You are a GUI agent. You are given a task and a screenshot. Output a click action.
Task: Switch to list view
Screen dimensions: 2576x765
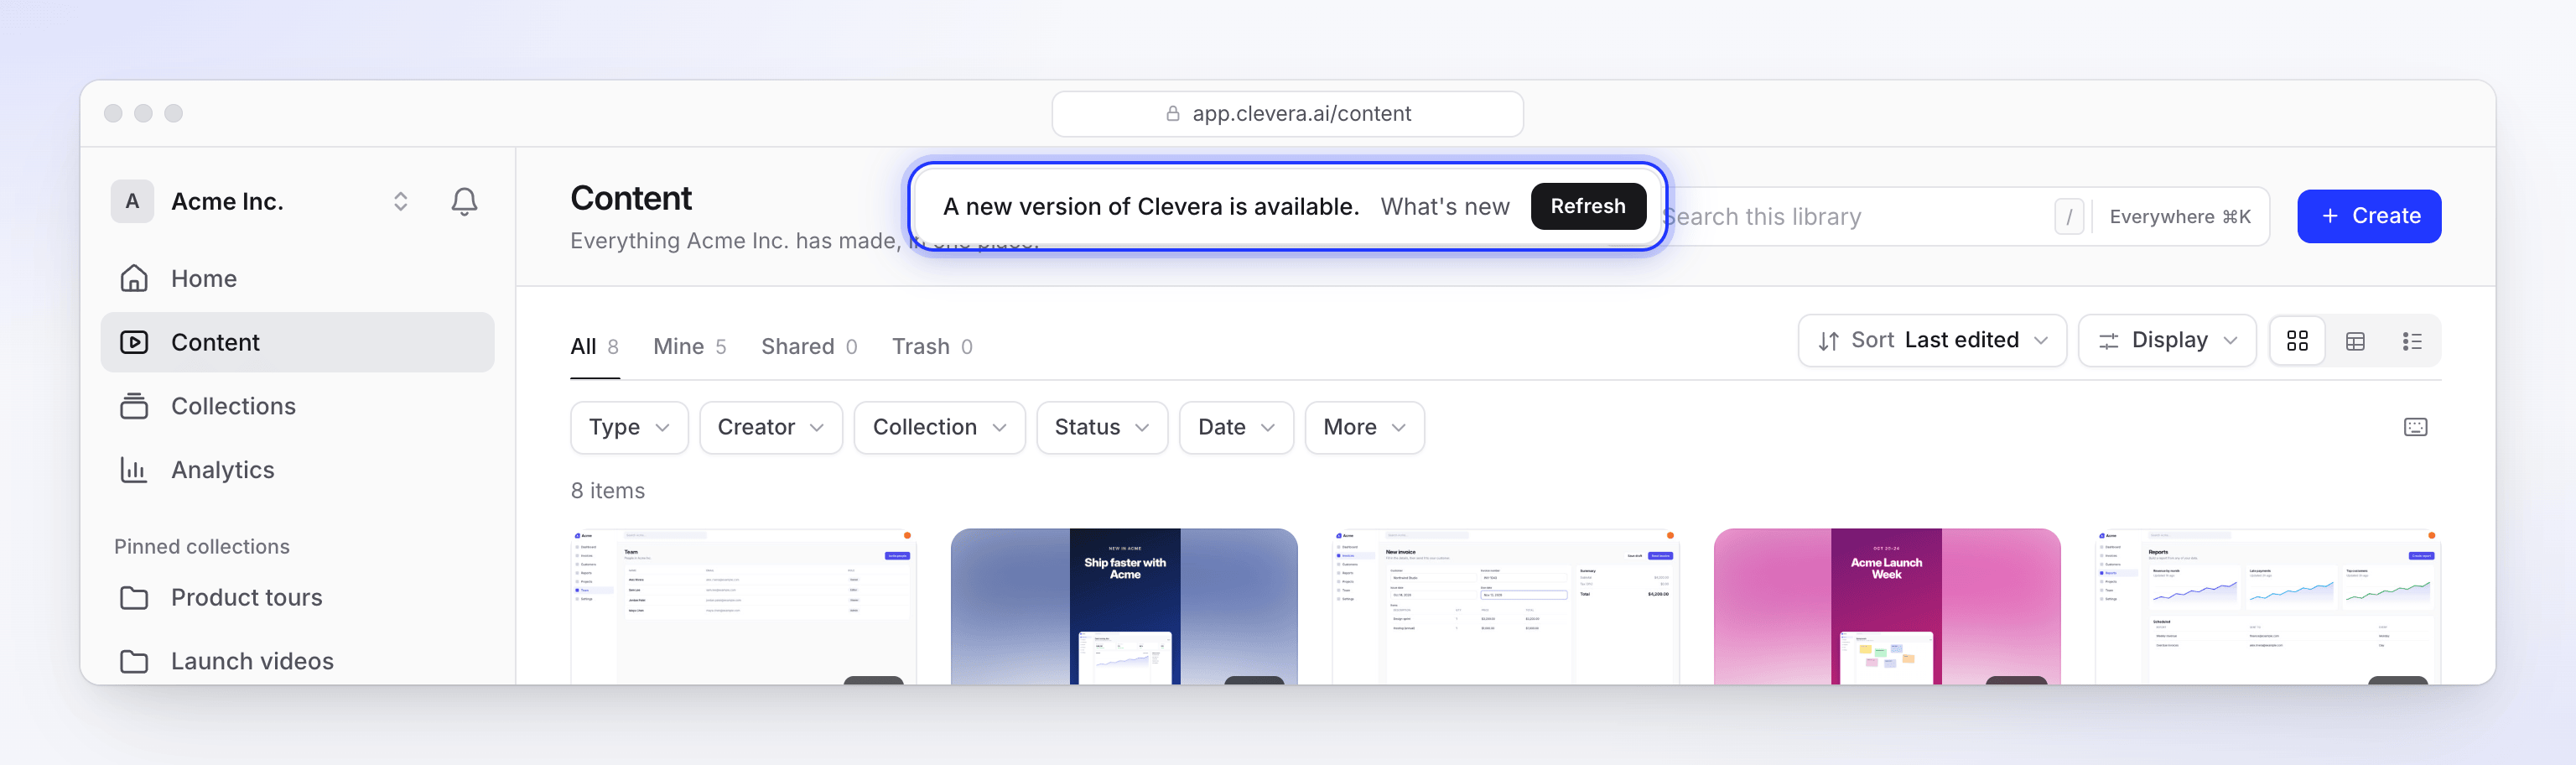[2412, 341]
